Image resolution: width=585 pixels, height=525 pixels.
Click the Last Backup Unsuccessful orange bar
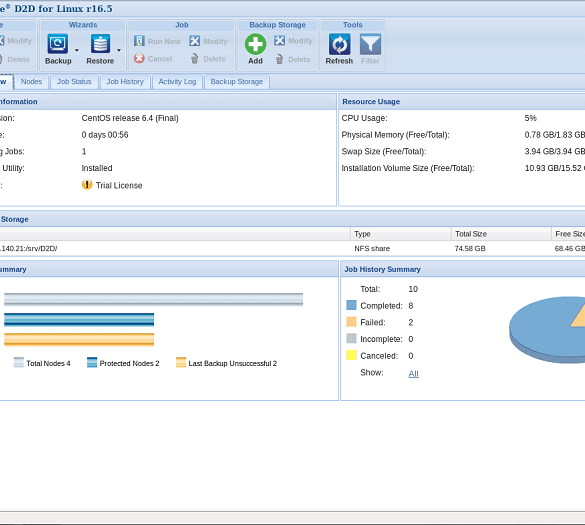pyautogui.click(x=79, y=340)
